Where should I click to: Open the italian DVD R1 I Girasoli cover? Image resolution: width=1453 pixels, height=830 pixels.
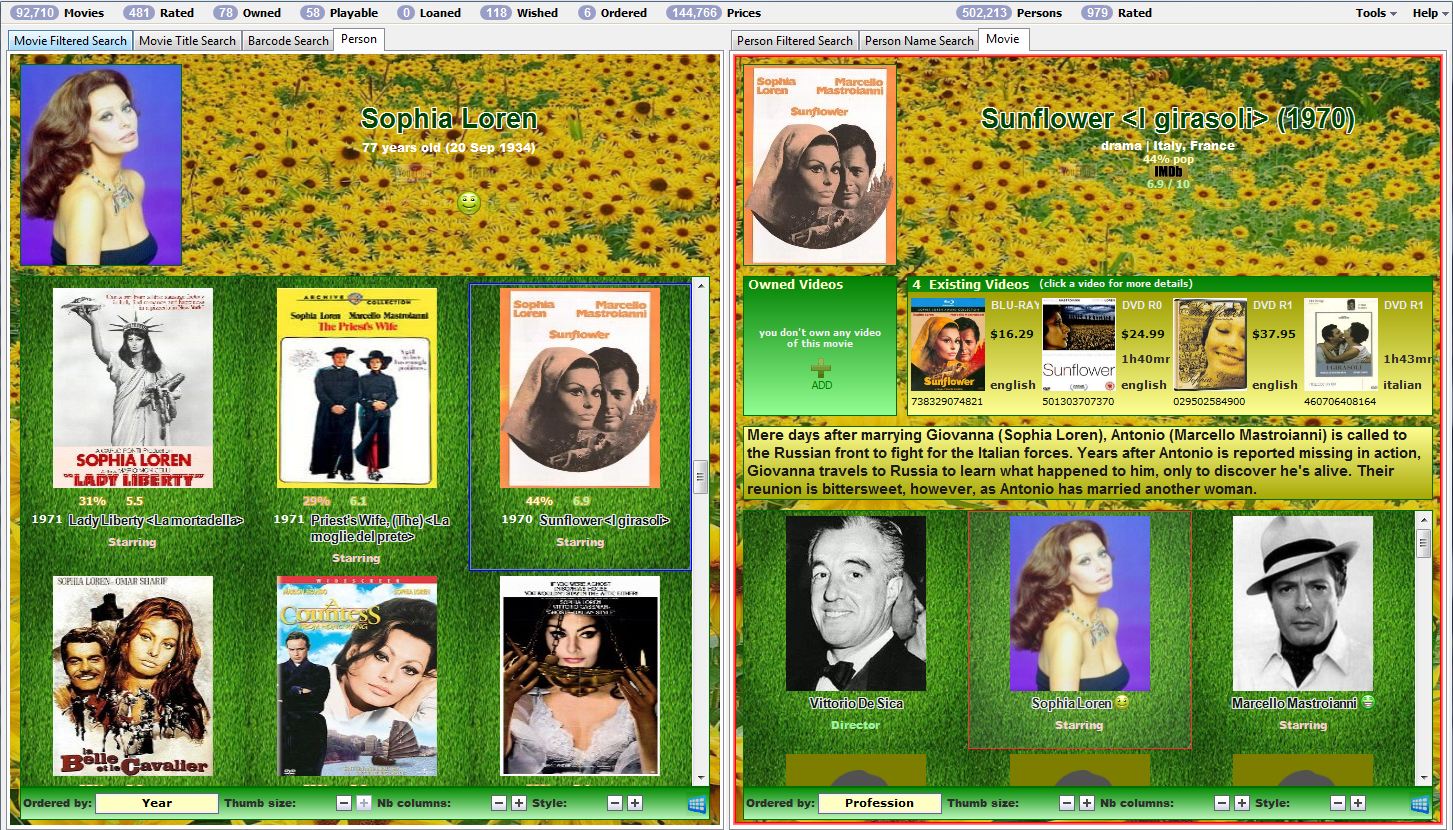[x=1341, y=345]
